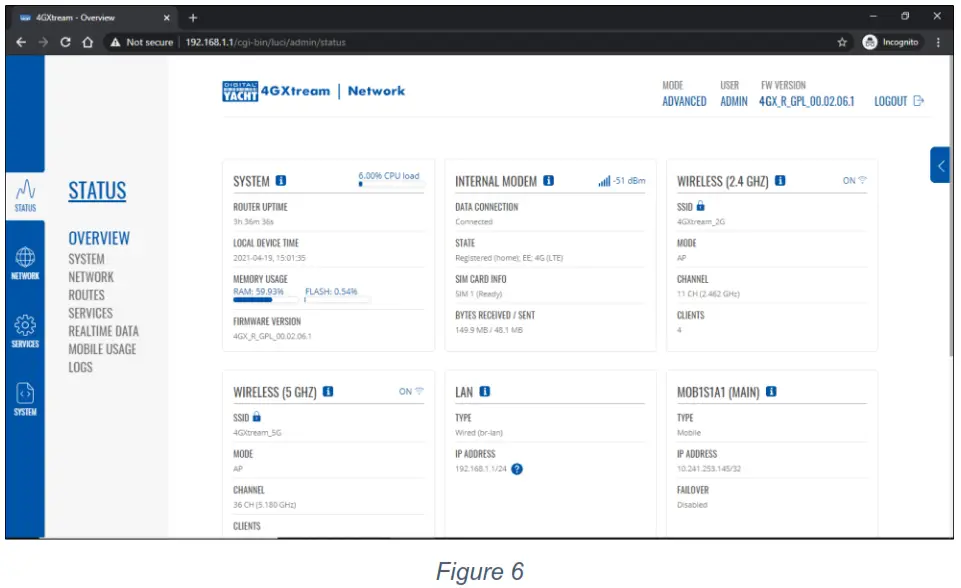The height and width of the screenshot is (588, 961).
Task: Open the System sidebar file icon
Action: point(25,392)
